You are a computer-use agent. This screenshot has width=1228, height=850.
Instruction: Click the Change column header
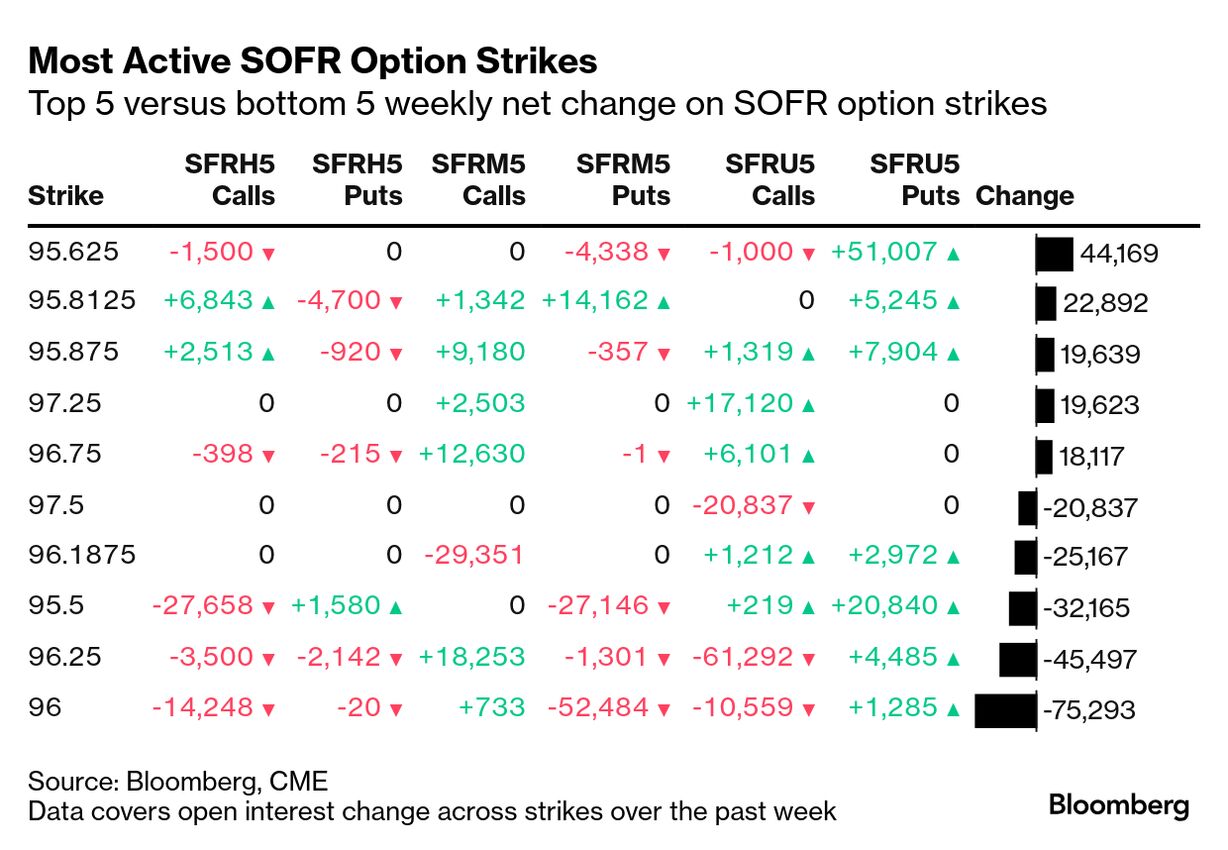click(x=1025, y=195)
